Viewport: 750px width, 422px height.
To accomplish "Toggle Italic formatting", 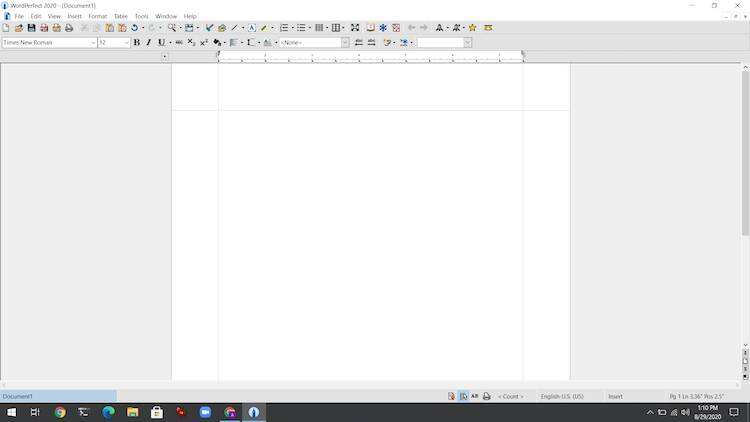I will (148, 43).
